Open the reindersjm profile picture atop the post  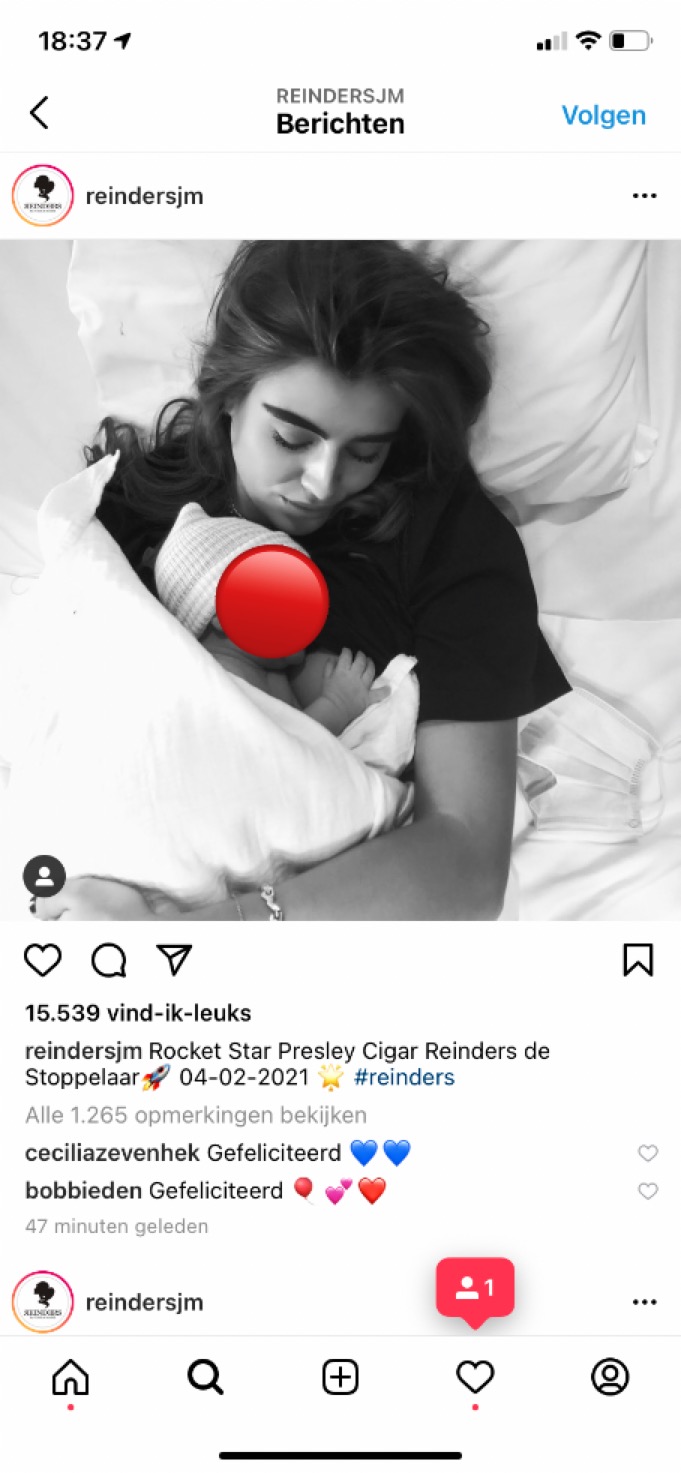pos(42,196)
